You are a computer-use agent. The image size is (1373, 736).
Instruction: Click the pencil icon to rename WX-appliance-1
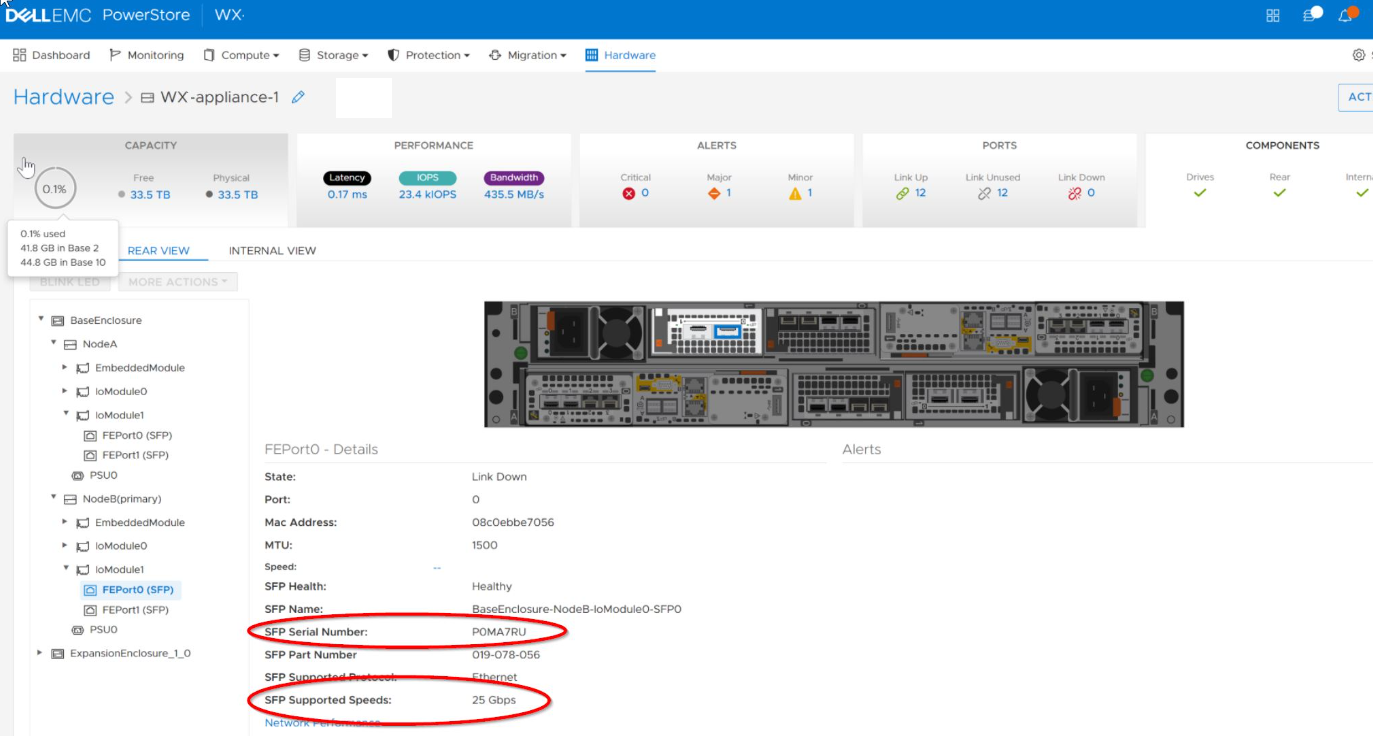[297, 97]
